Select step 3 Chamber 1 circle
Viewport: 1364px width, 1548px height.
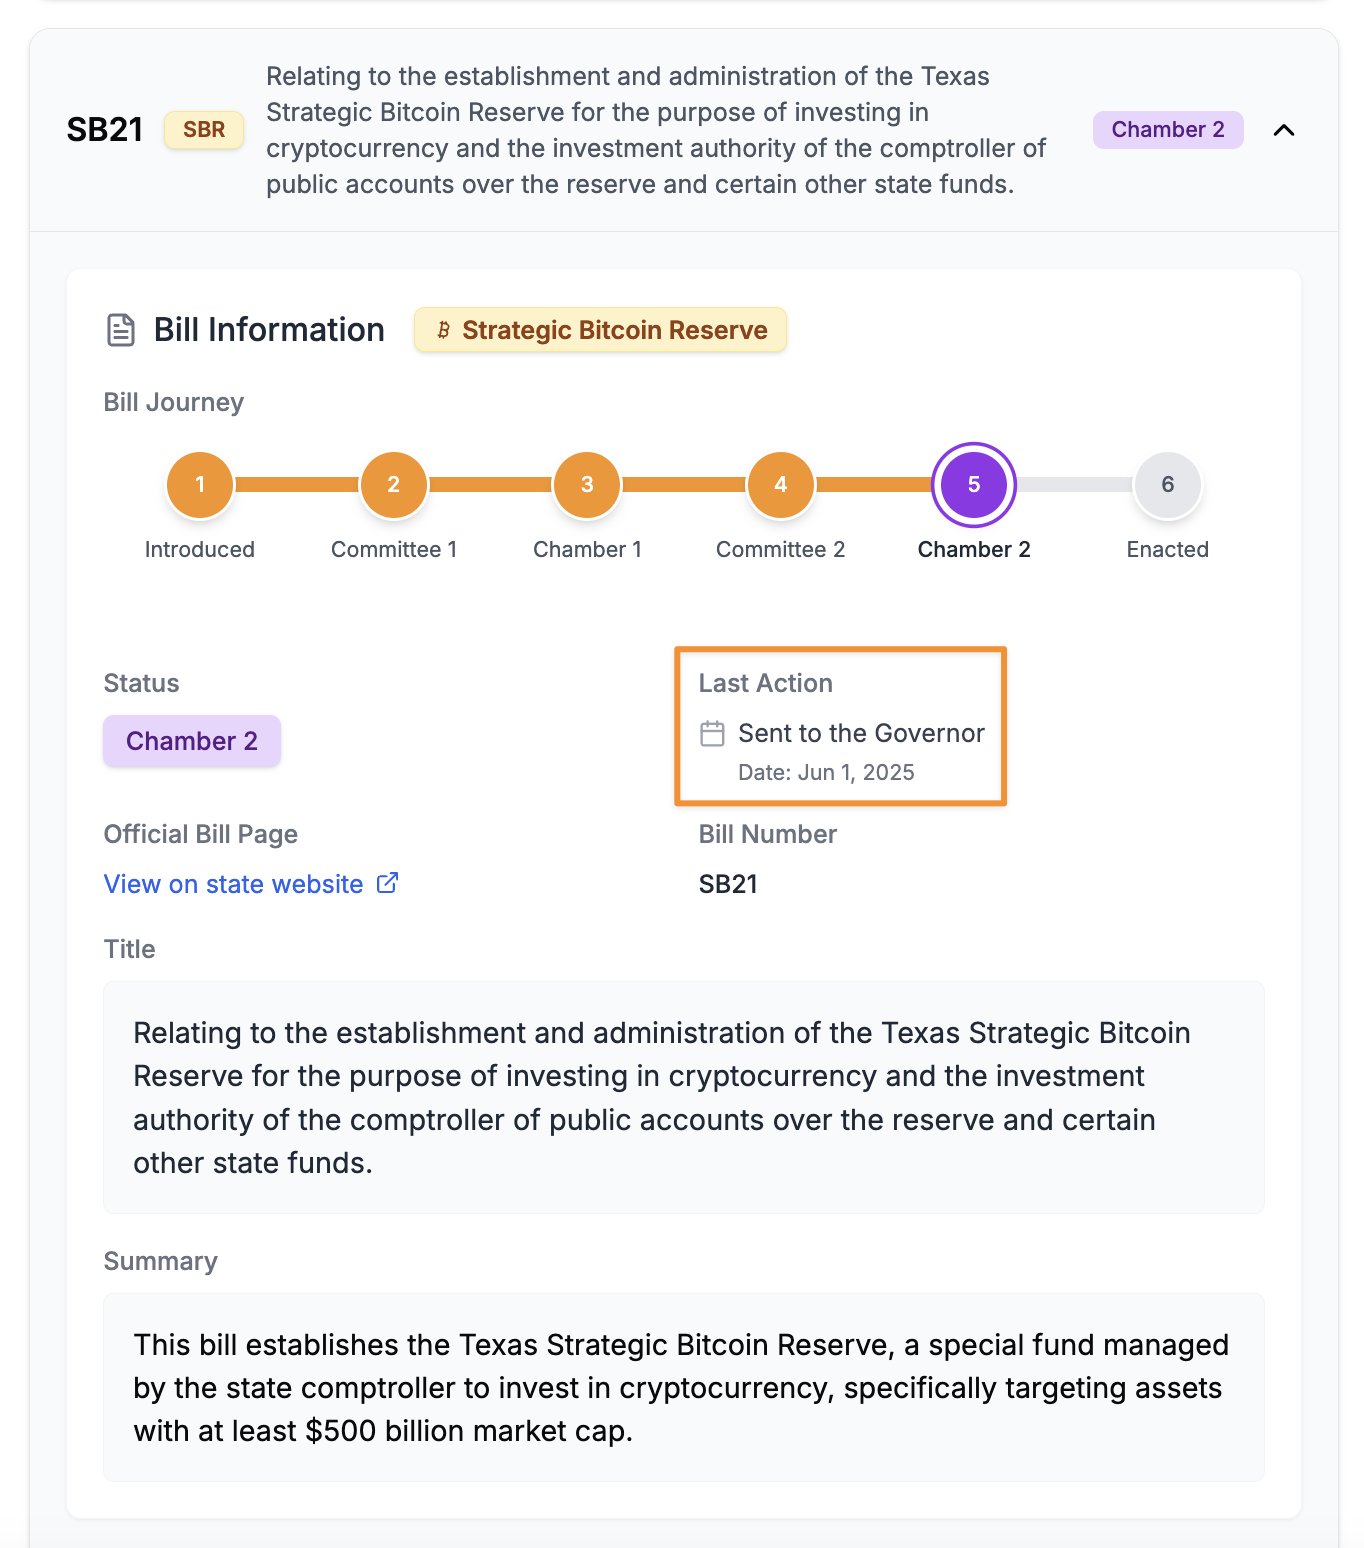(x=587, y=485)
